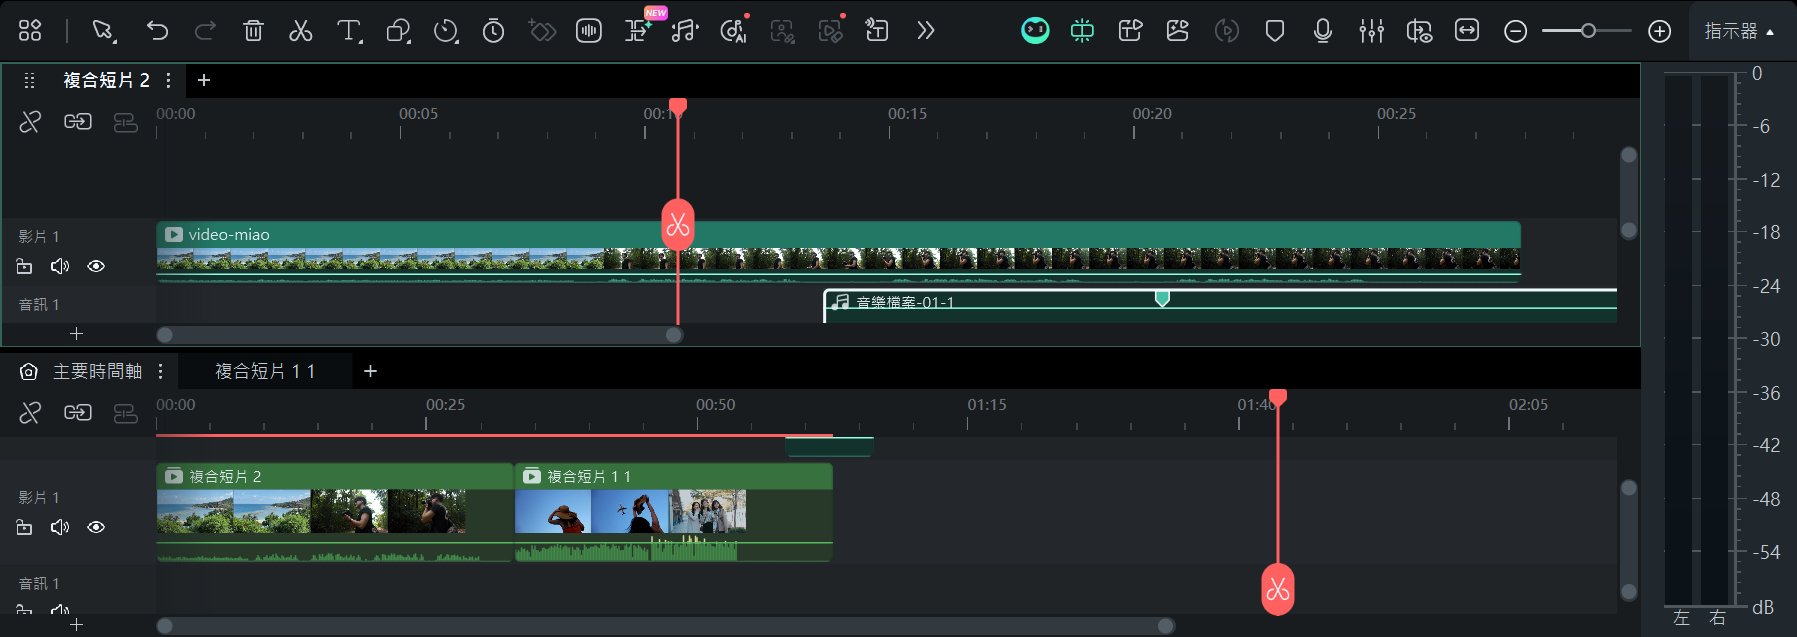The width and height of the screenshot is (1797, 637).
Task: Show more toolbar tools via chevron
Action: pos(925,31)
